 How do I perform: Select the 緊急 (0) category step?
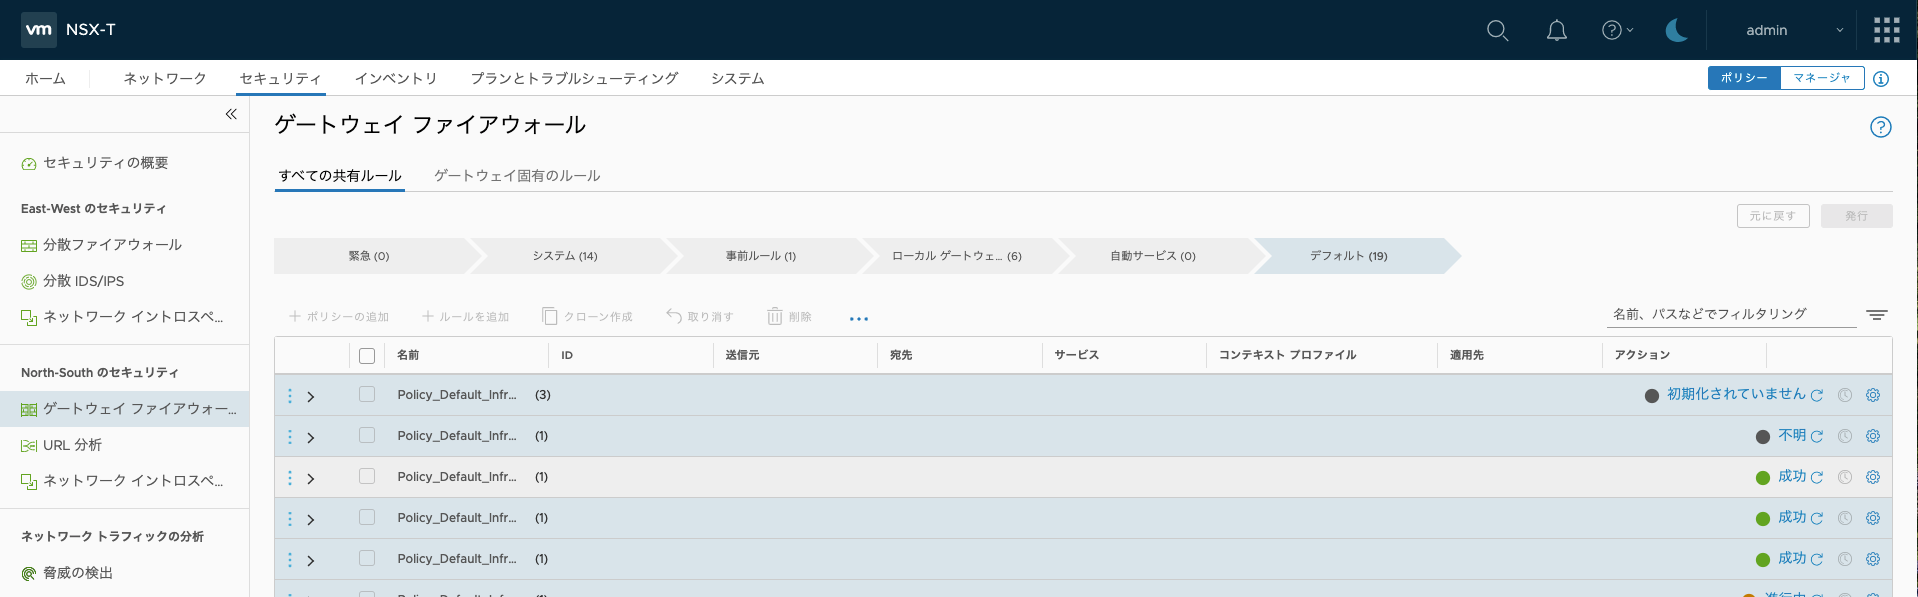coord(369,256)
